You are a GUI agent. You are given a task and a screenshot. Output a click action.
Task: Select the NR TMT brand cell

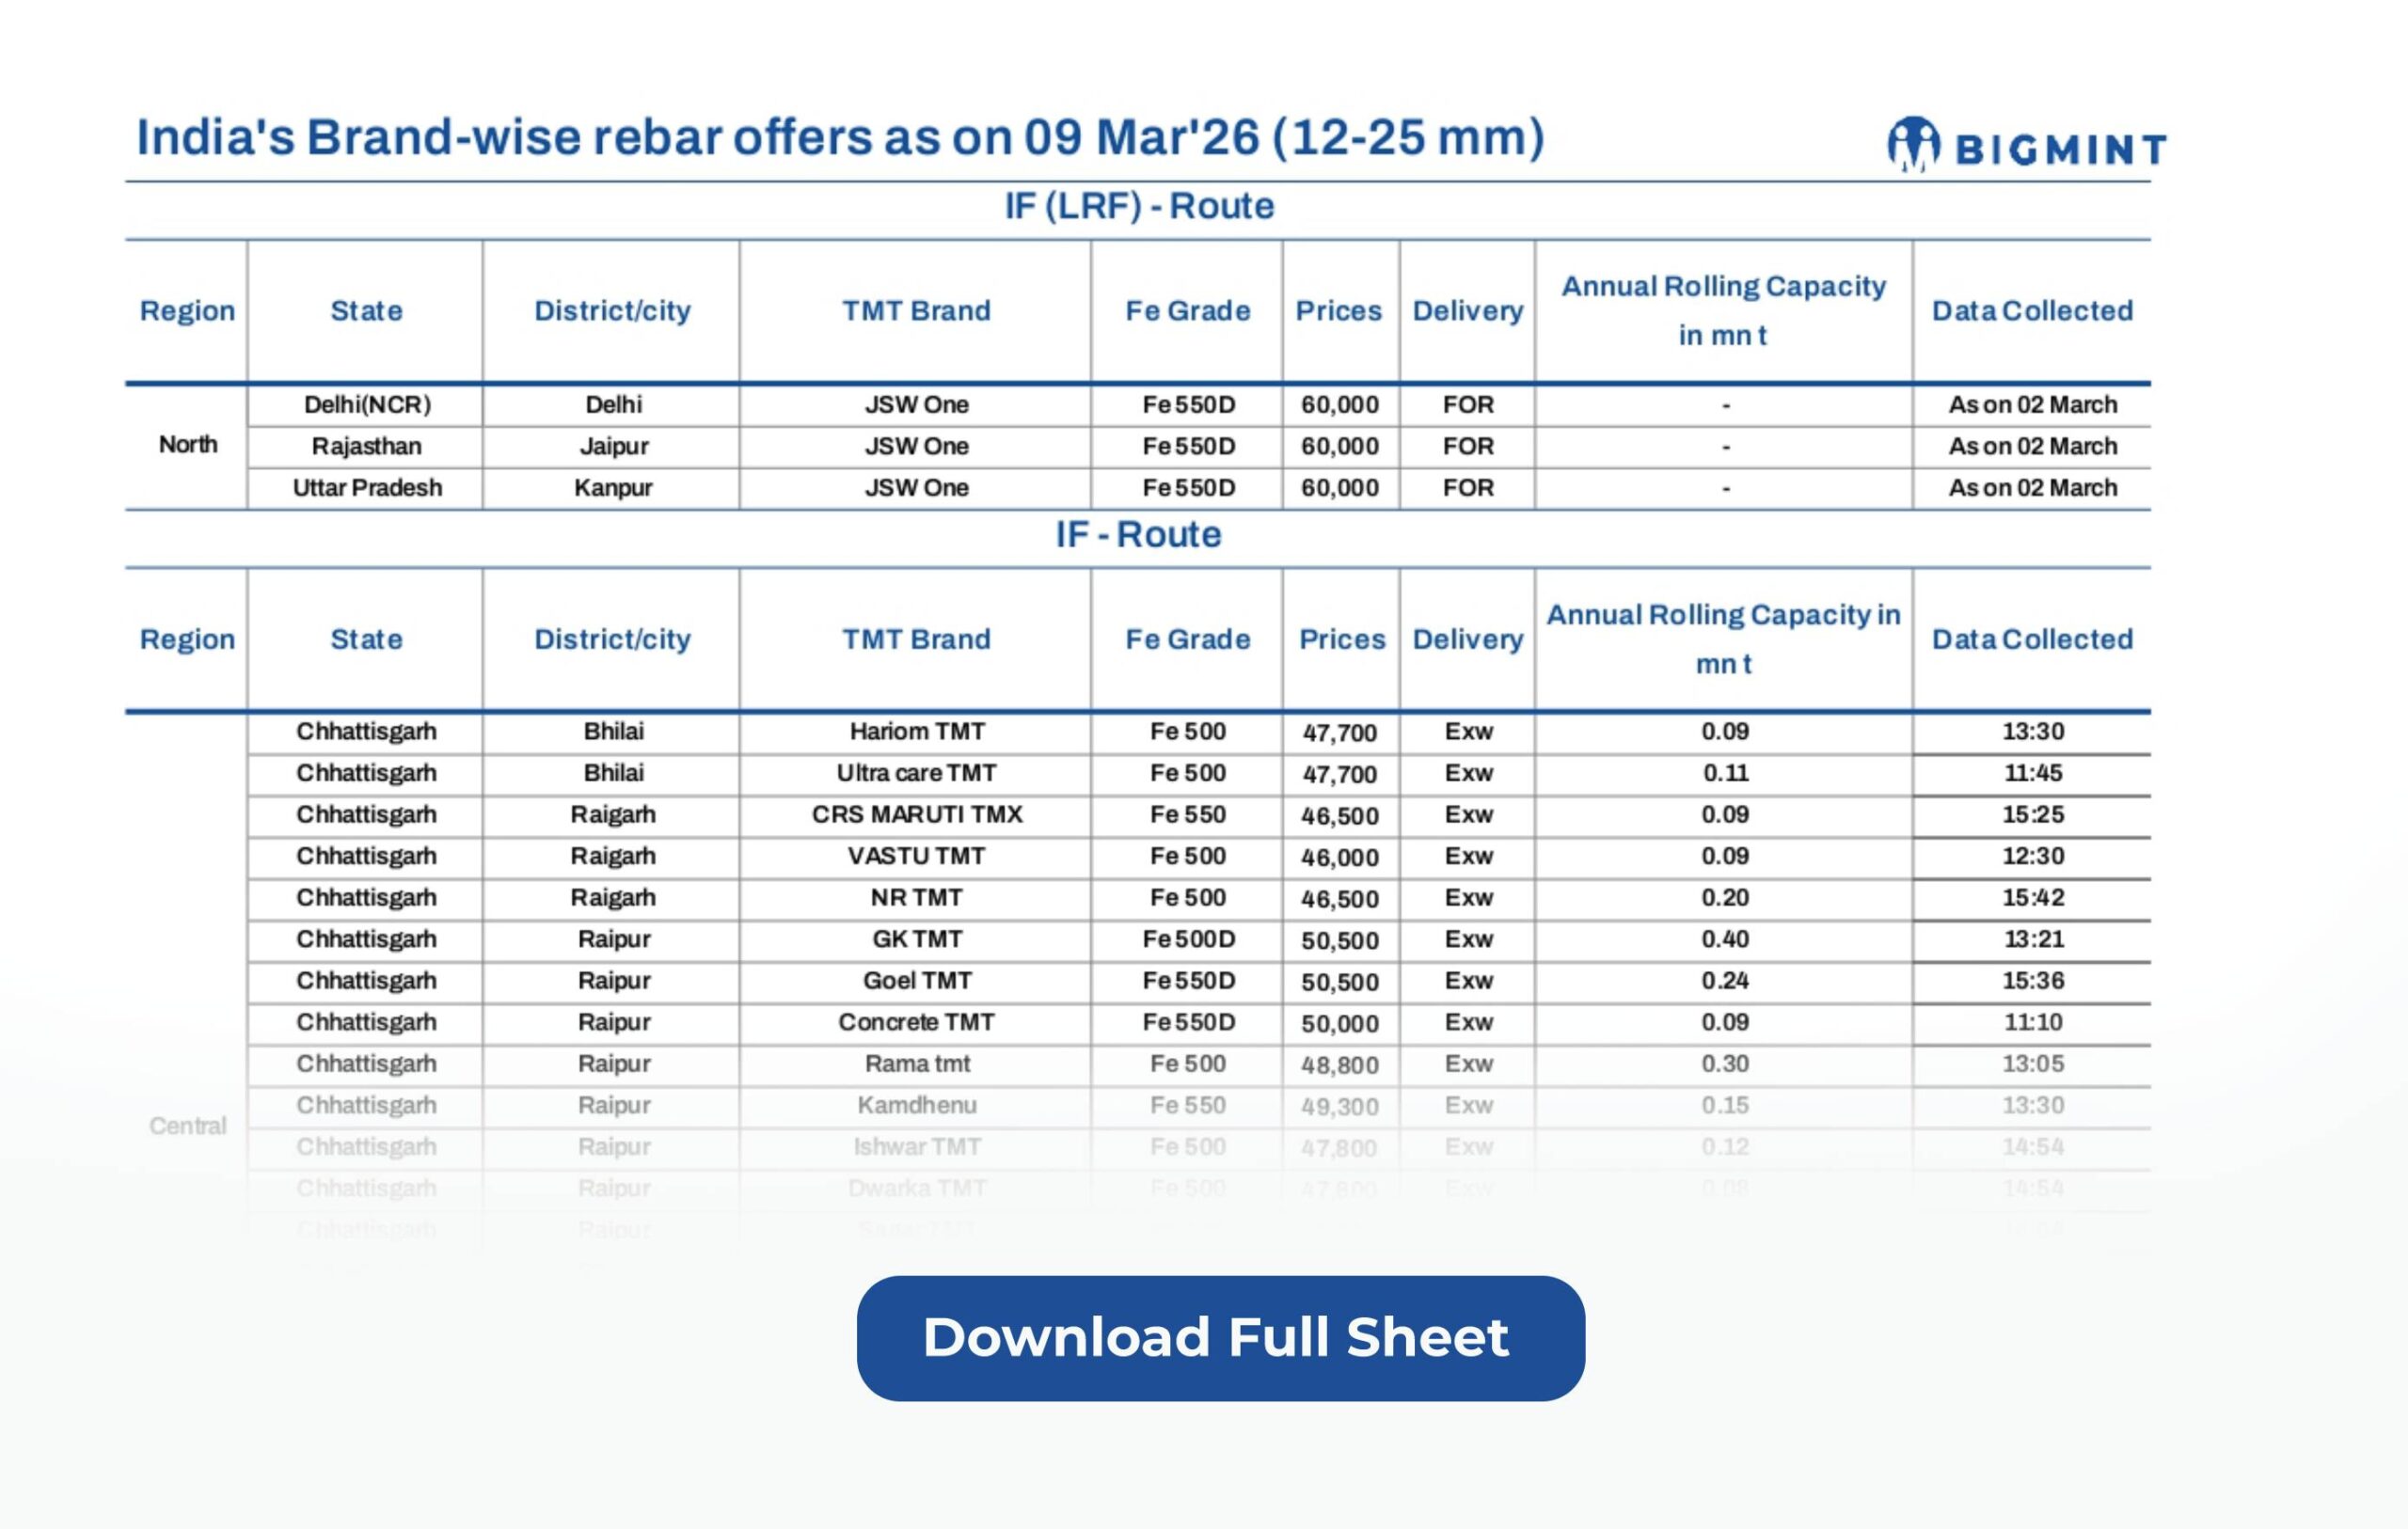pyautogui.click(x=916, y=897)
